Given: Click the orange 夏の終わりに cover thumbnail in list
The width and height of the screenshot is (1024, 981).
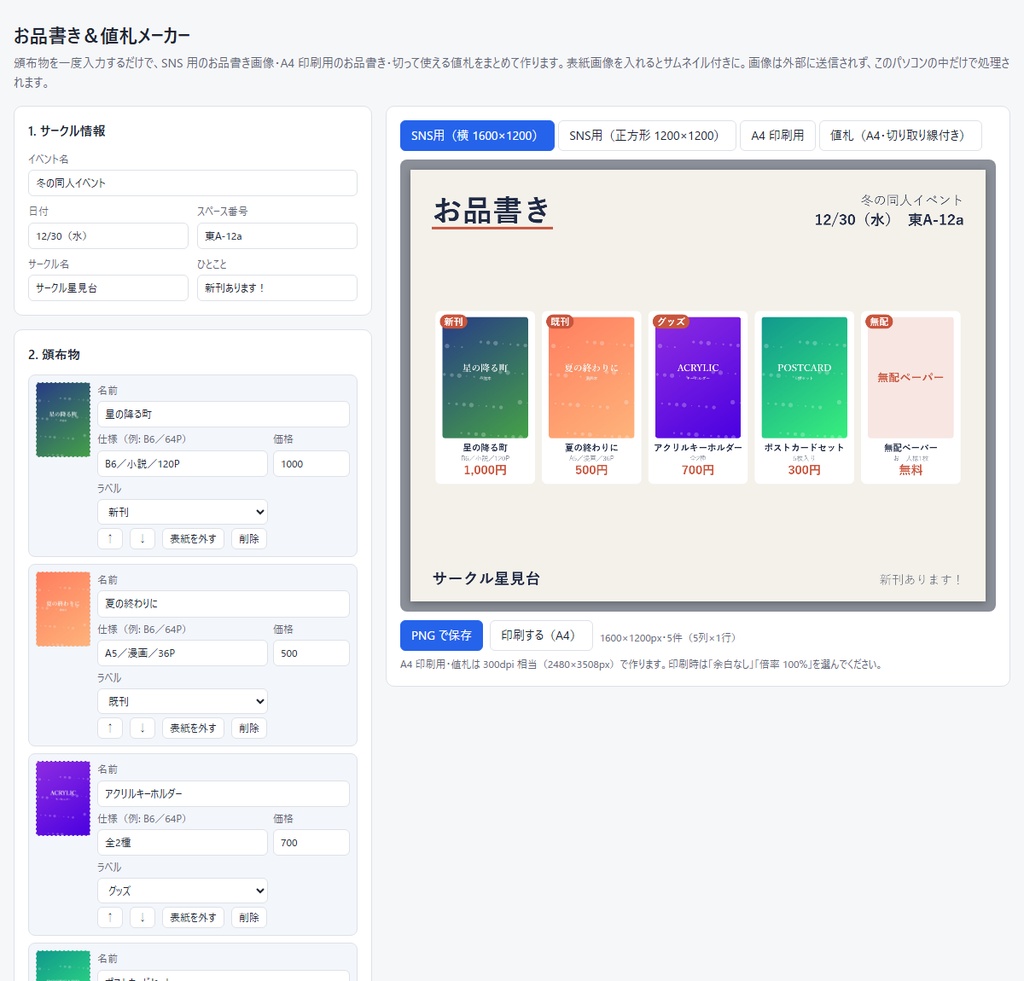Looking at the screenshot, I should point(63,609).
